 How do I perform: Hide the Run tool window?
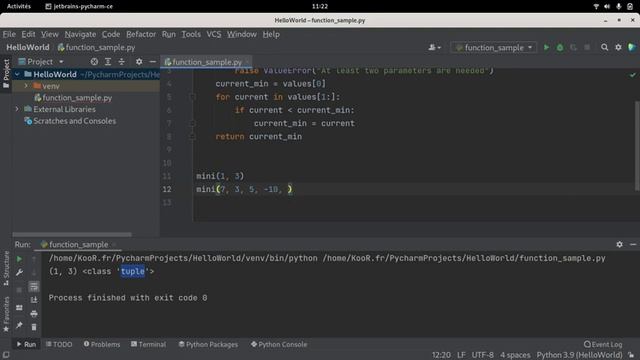(633, 244)
